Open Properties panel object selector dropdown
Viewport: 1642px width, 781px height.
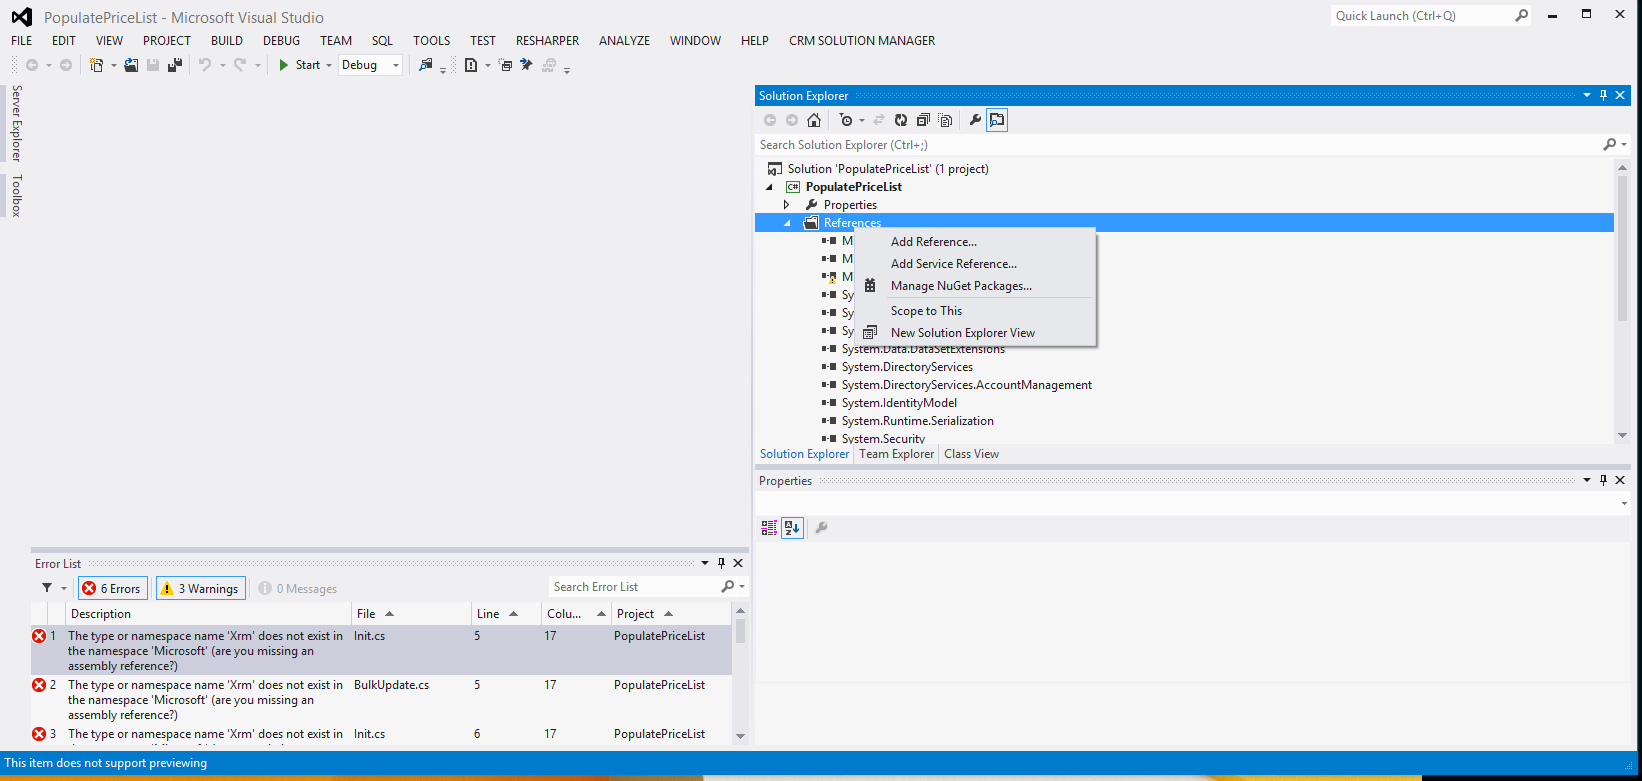[1623, 503]
